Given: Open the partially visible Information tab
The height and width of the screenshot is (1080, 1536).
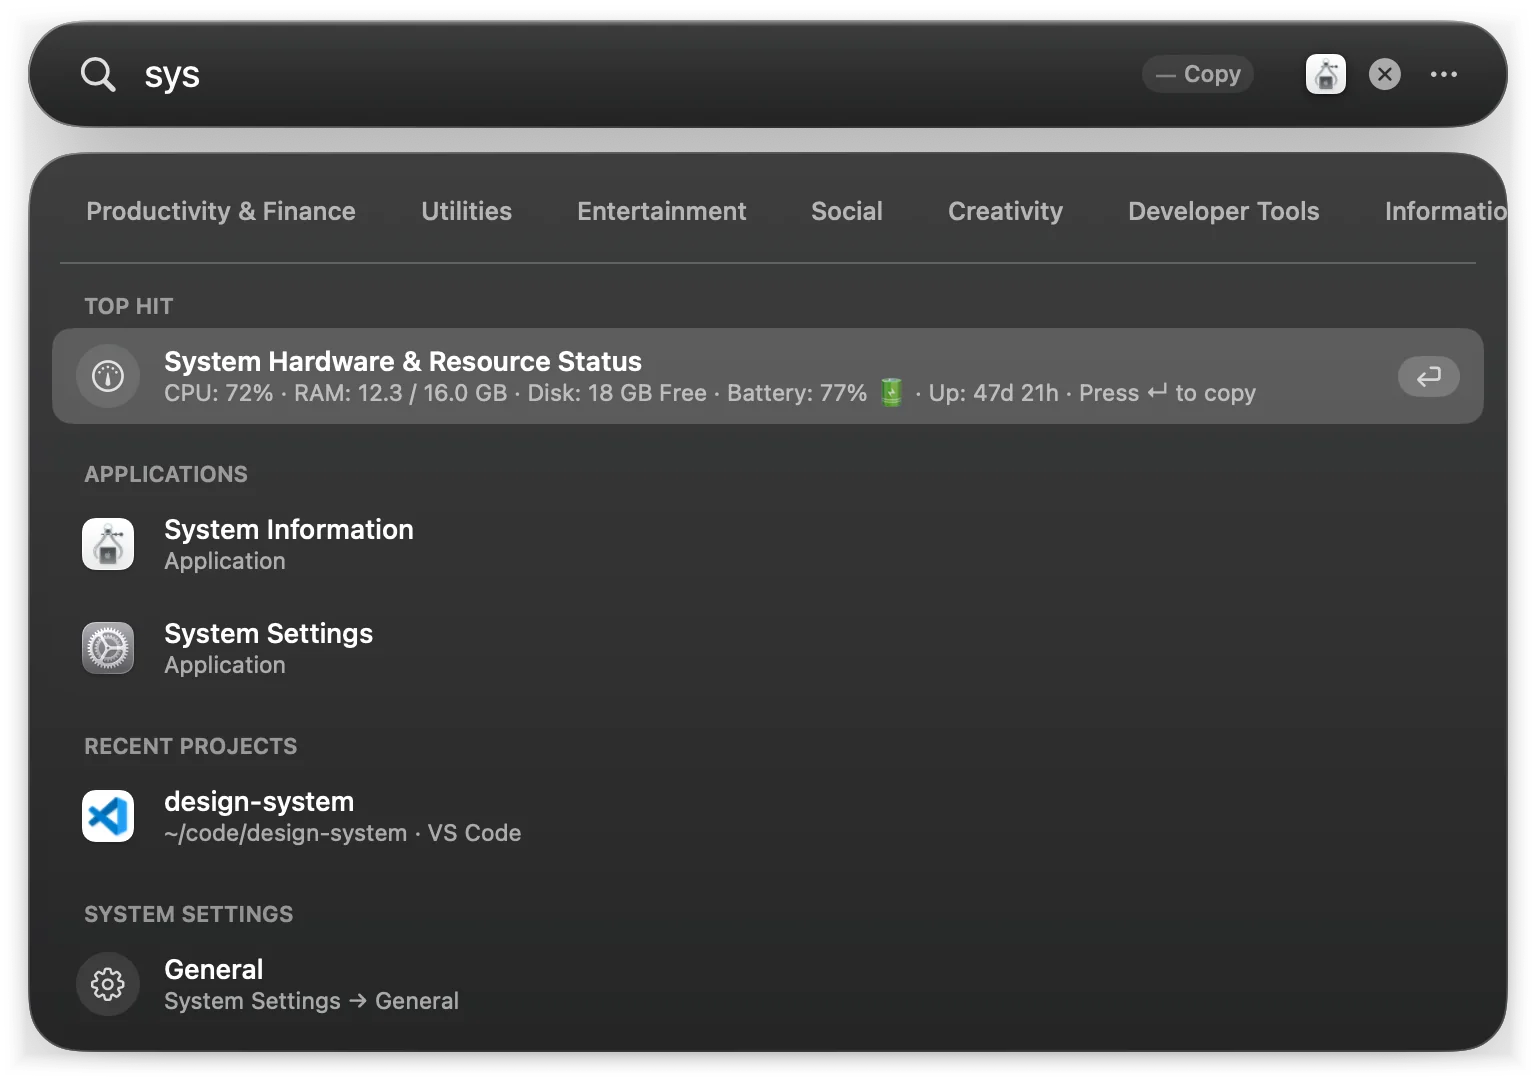Looking at the screenshot, I should (x=1445, y=211).
